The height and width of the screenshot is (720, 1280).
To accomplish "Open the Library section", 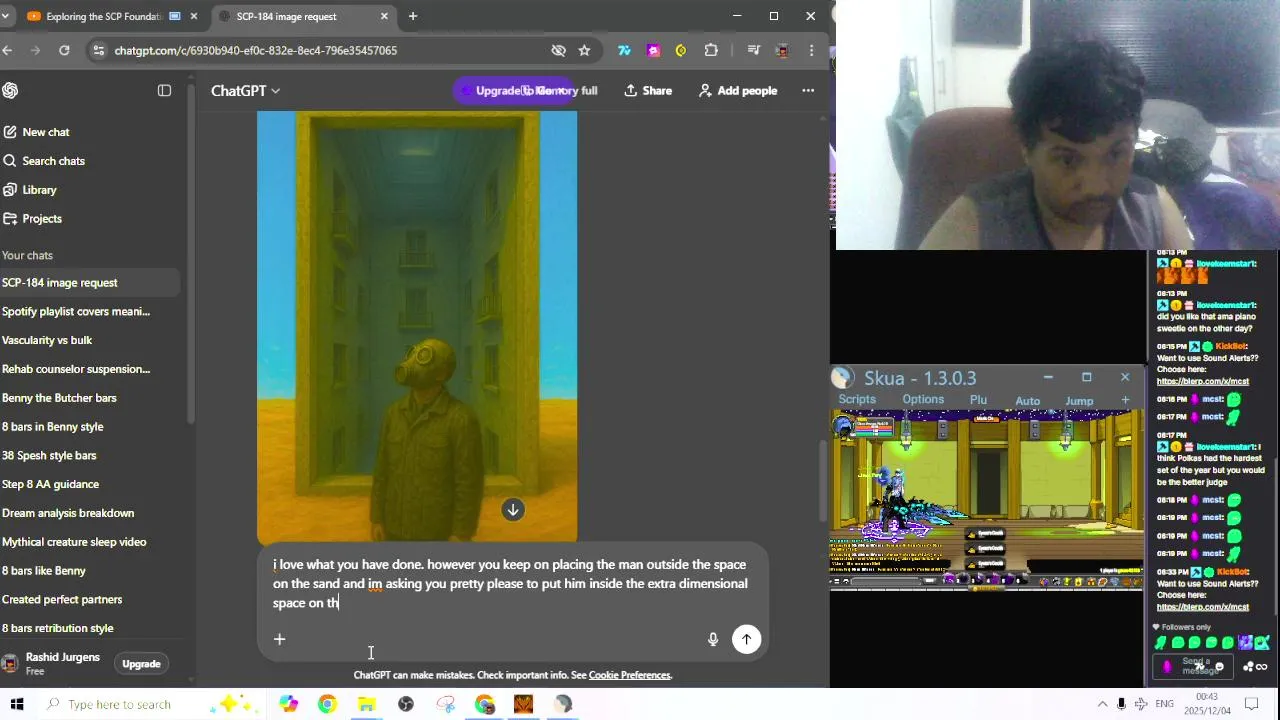I will [39, 190].
